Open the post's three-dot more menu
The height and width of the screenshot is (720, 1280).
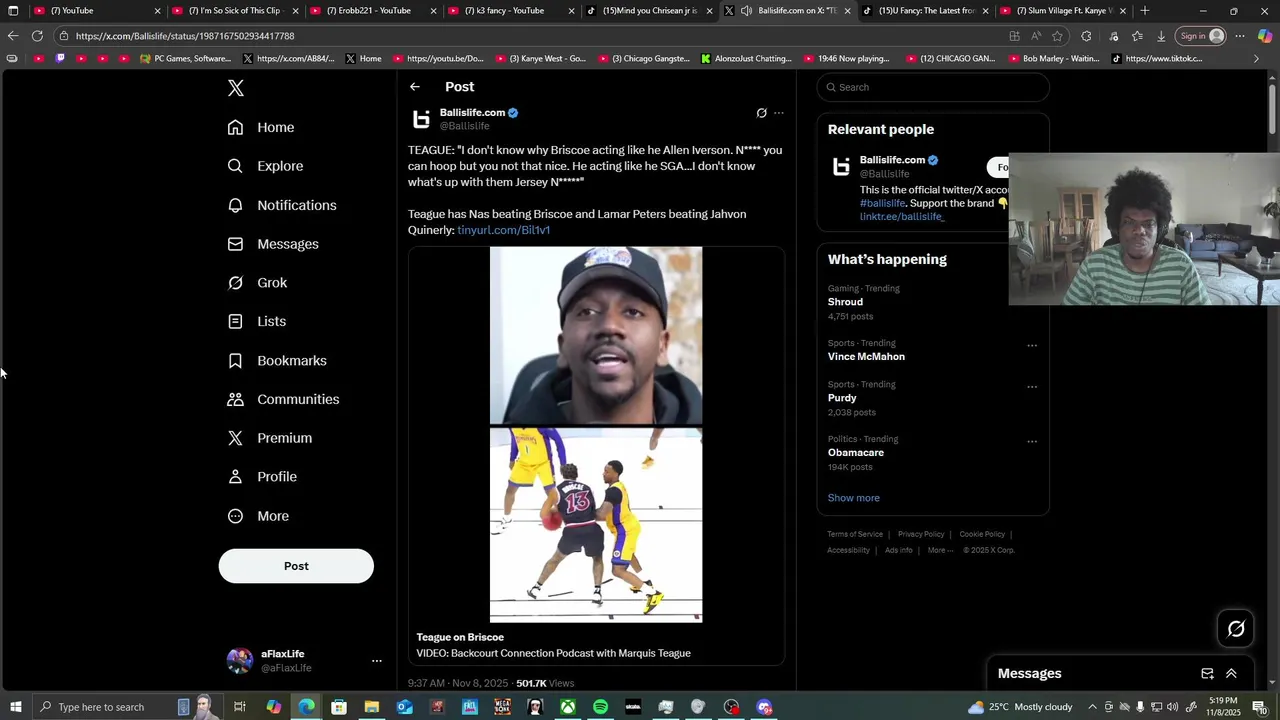click(779, 113)
